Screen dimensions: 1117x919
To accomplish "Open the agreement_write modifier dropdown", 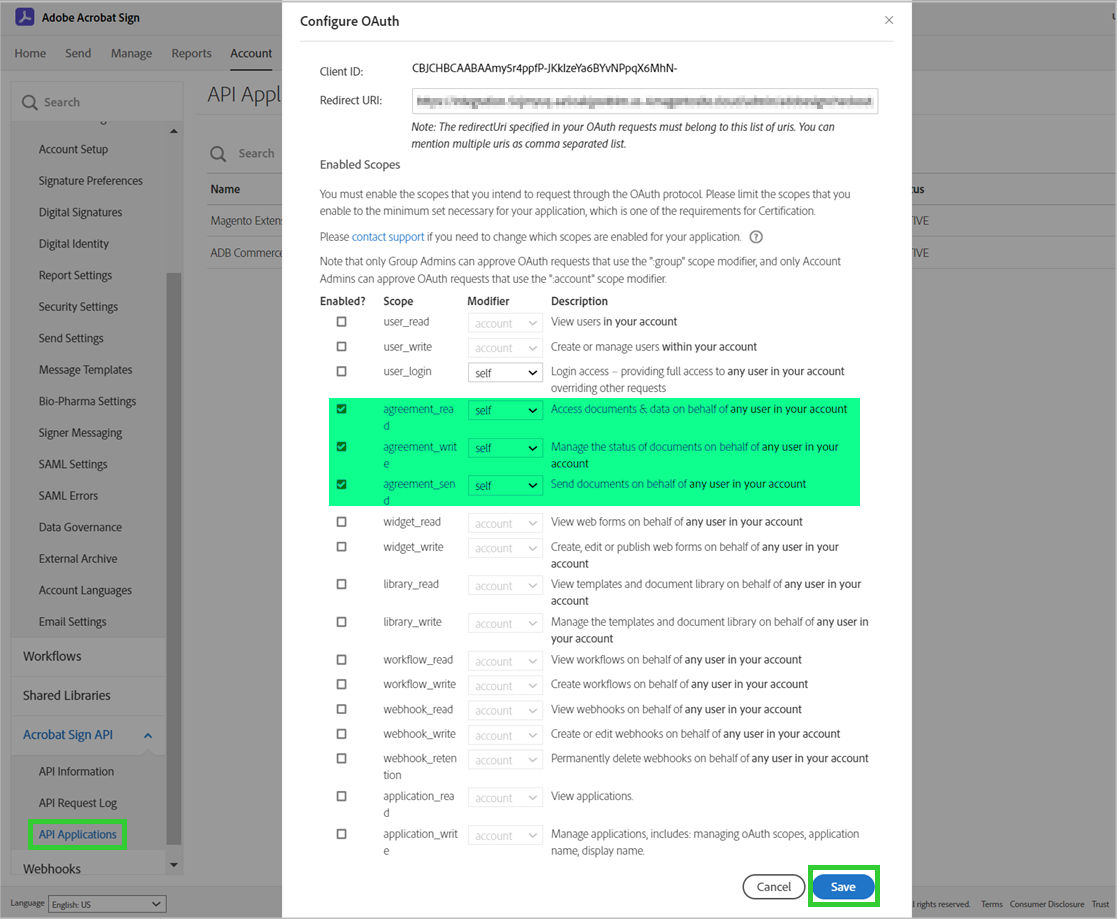I will [x=505, y=448].
